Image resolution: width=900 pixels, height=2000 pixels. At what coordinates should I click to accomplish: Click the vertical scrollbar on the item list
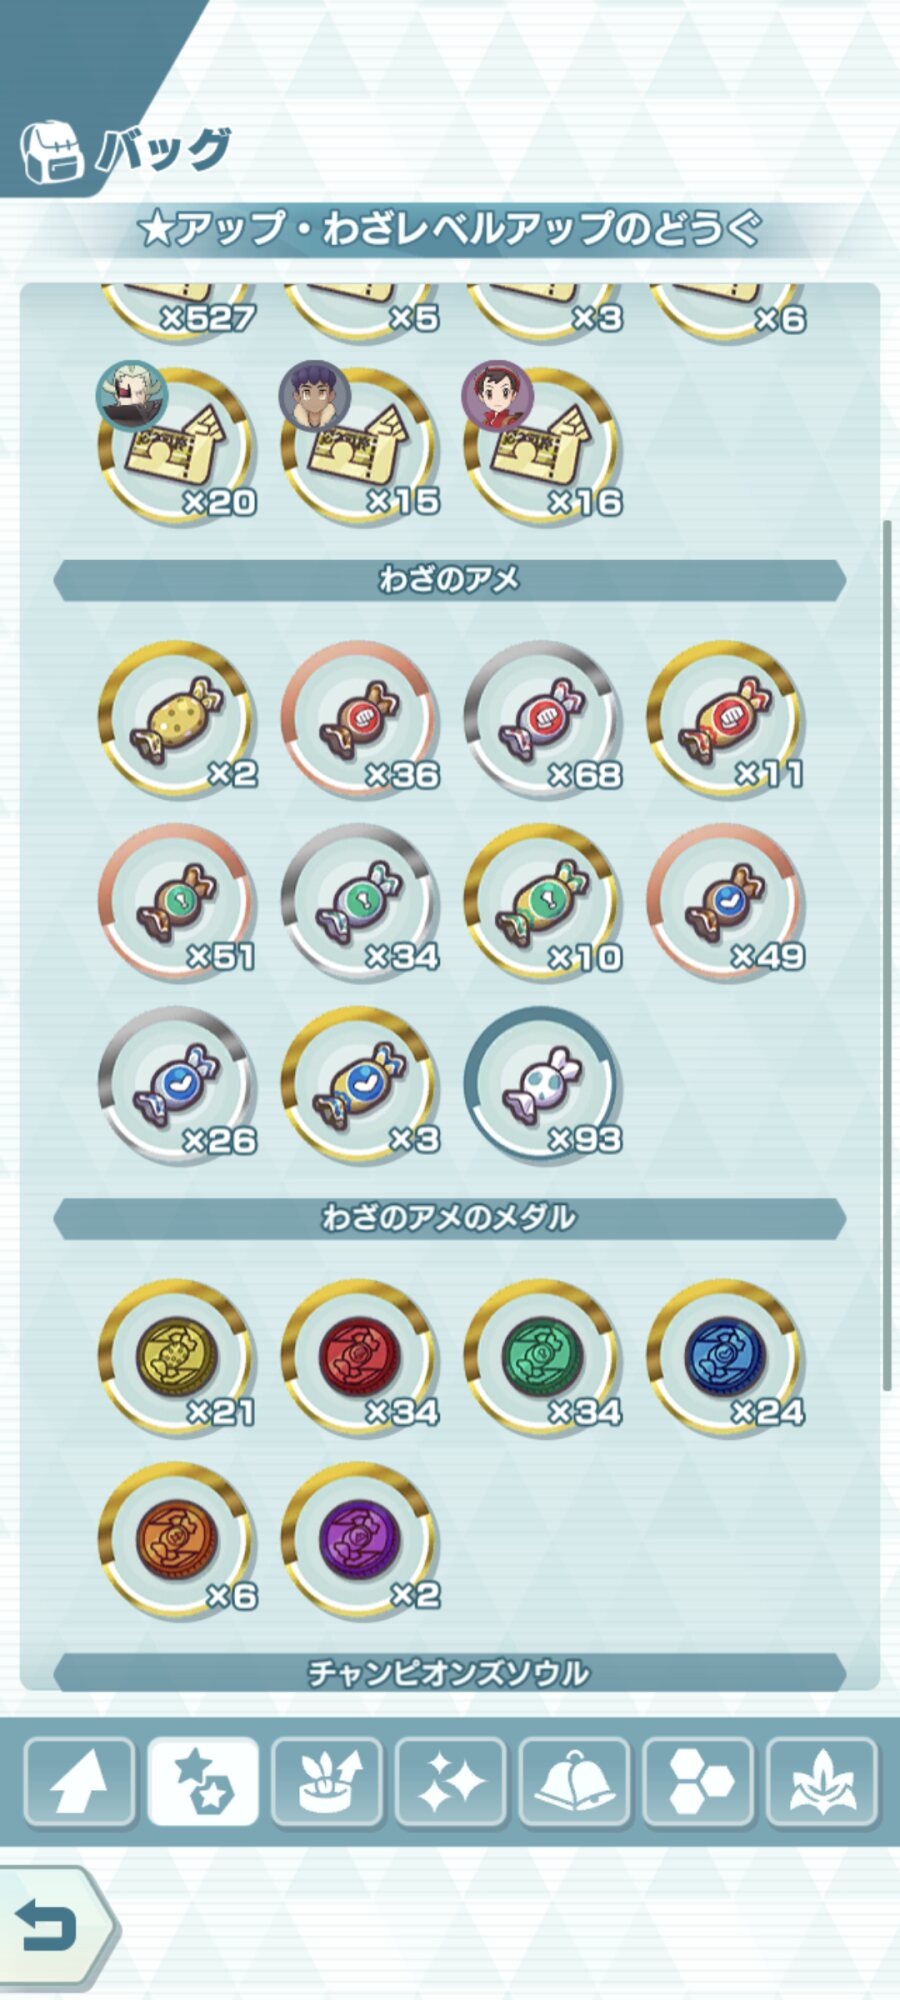tap(887, 955)
